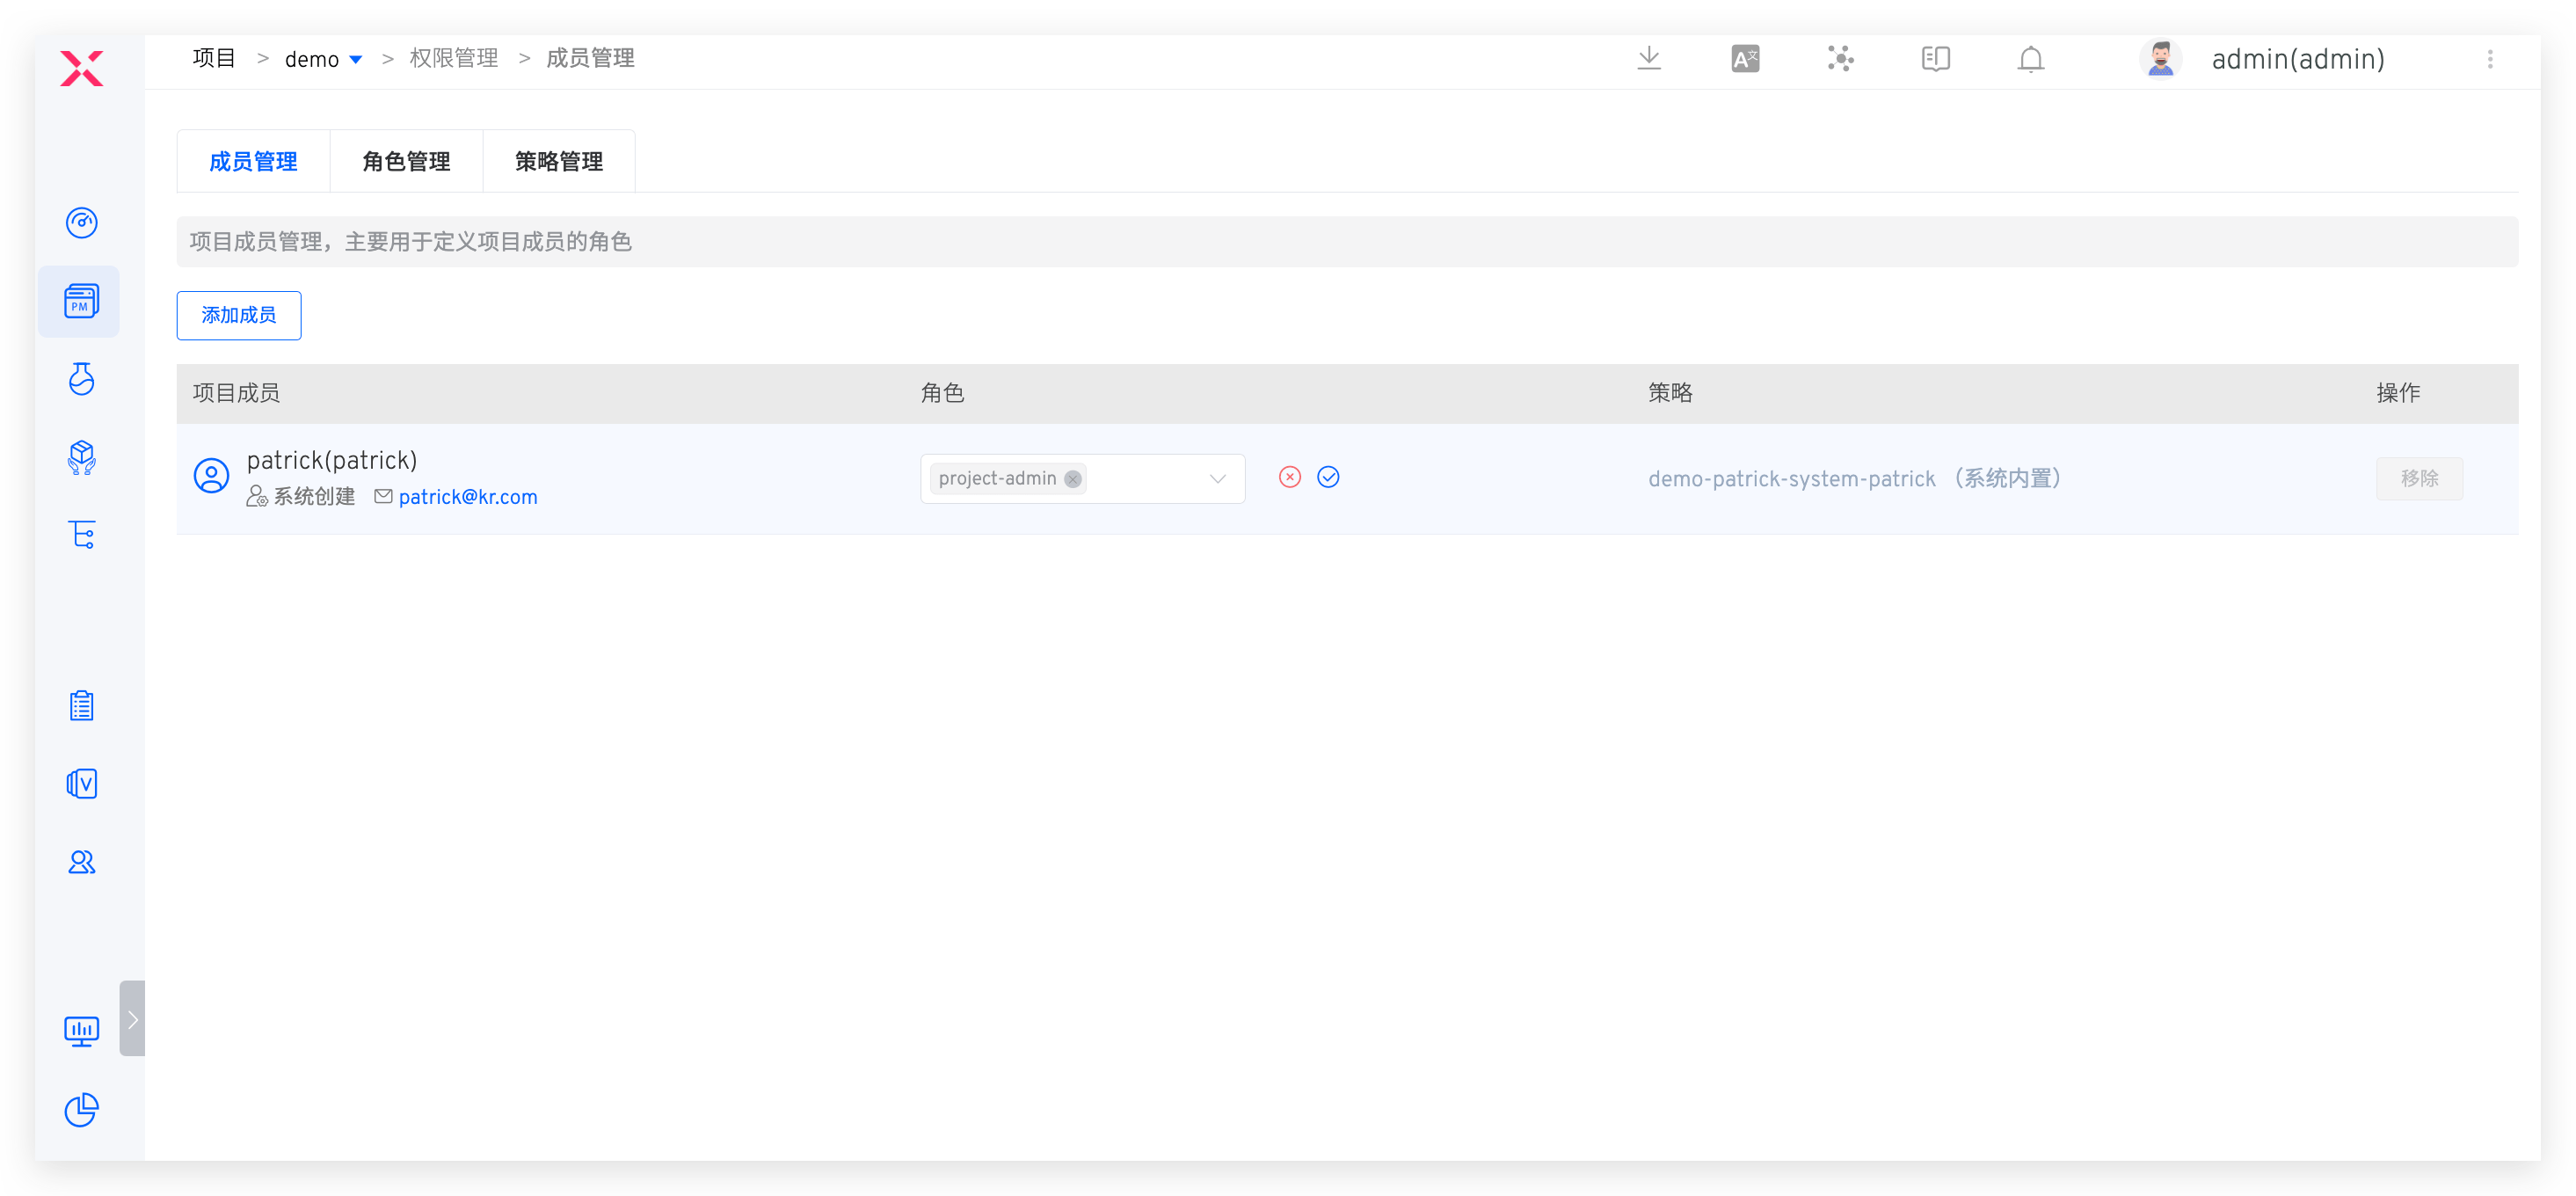Open the patrick@kr.com email link

pos(468,497)
